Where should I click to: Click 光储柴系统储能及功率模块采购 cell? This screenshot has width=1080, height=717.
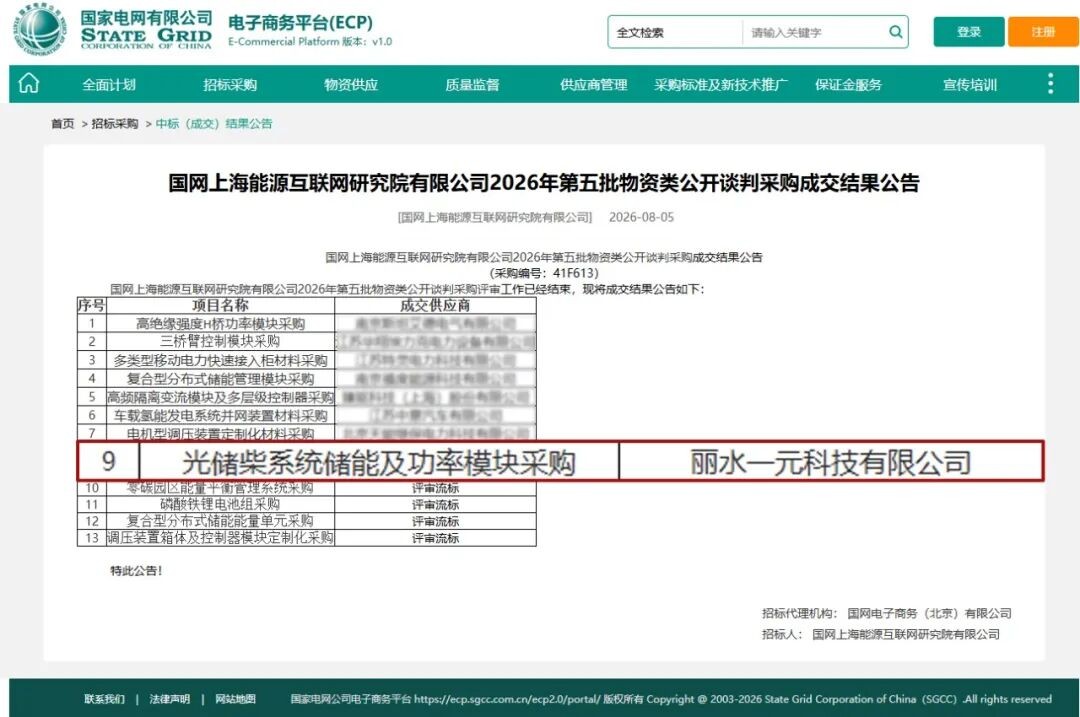[379, 462]
